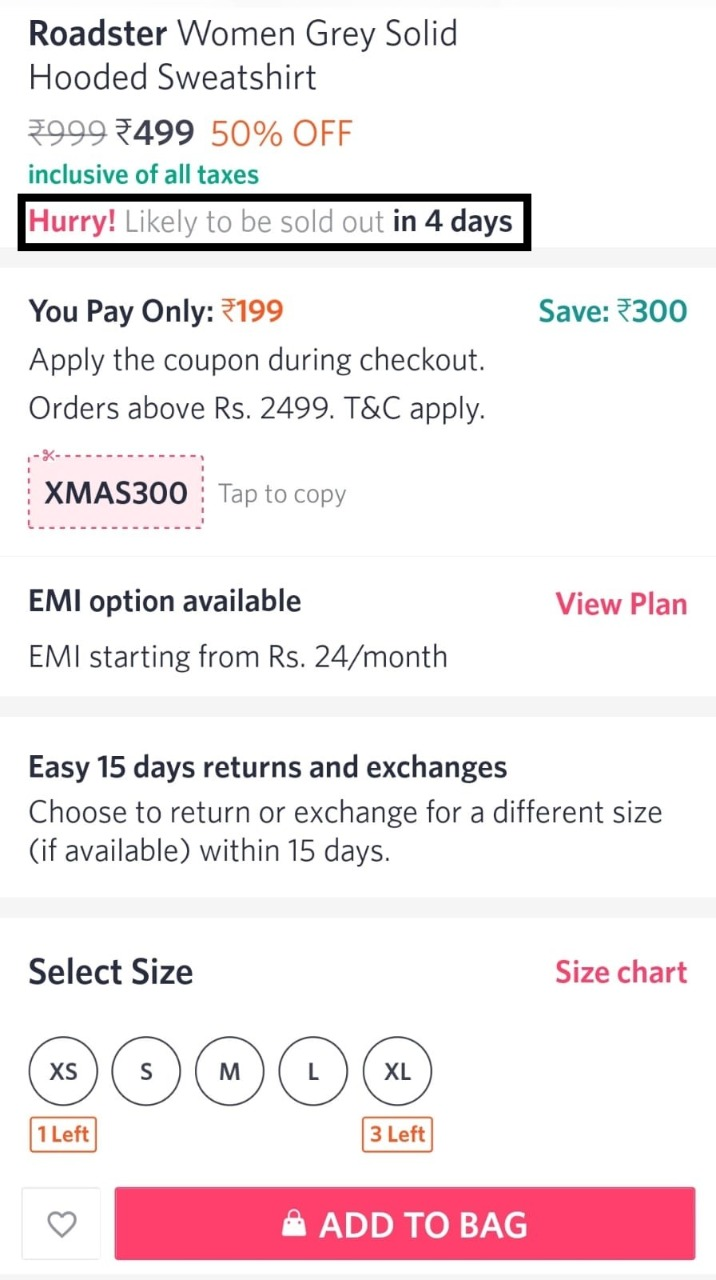716x1280 pixels.
Task: Open View Plan for EMI options
Action: (x=621, y=604)
